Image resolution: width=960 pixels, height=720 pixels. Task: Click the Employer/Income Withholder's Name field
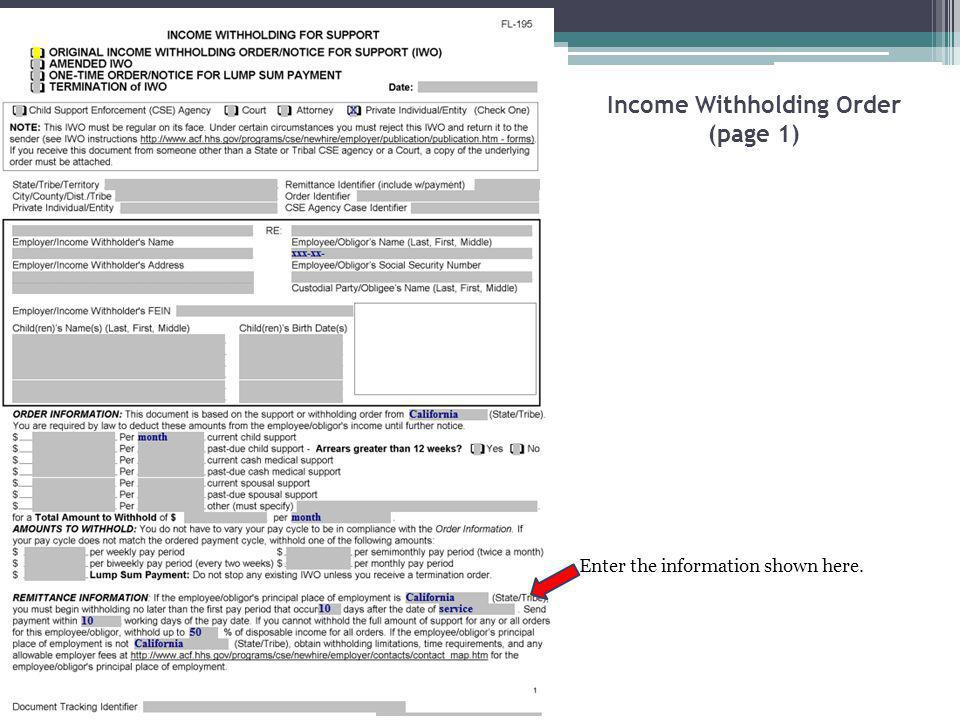(132, 231)
